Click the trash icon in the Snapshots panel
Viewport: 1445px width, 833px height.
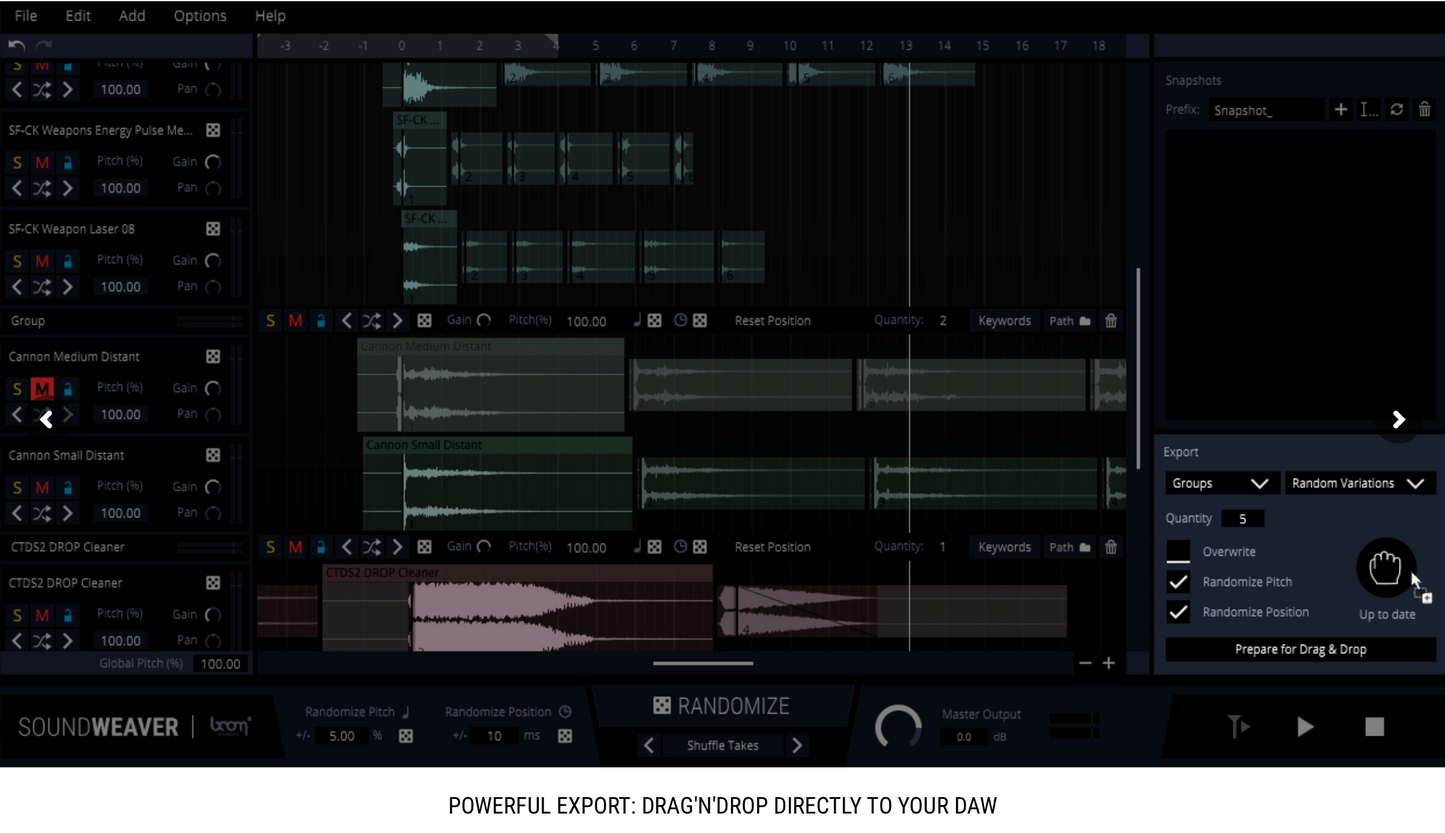pos(1424,109)
